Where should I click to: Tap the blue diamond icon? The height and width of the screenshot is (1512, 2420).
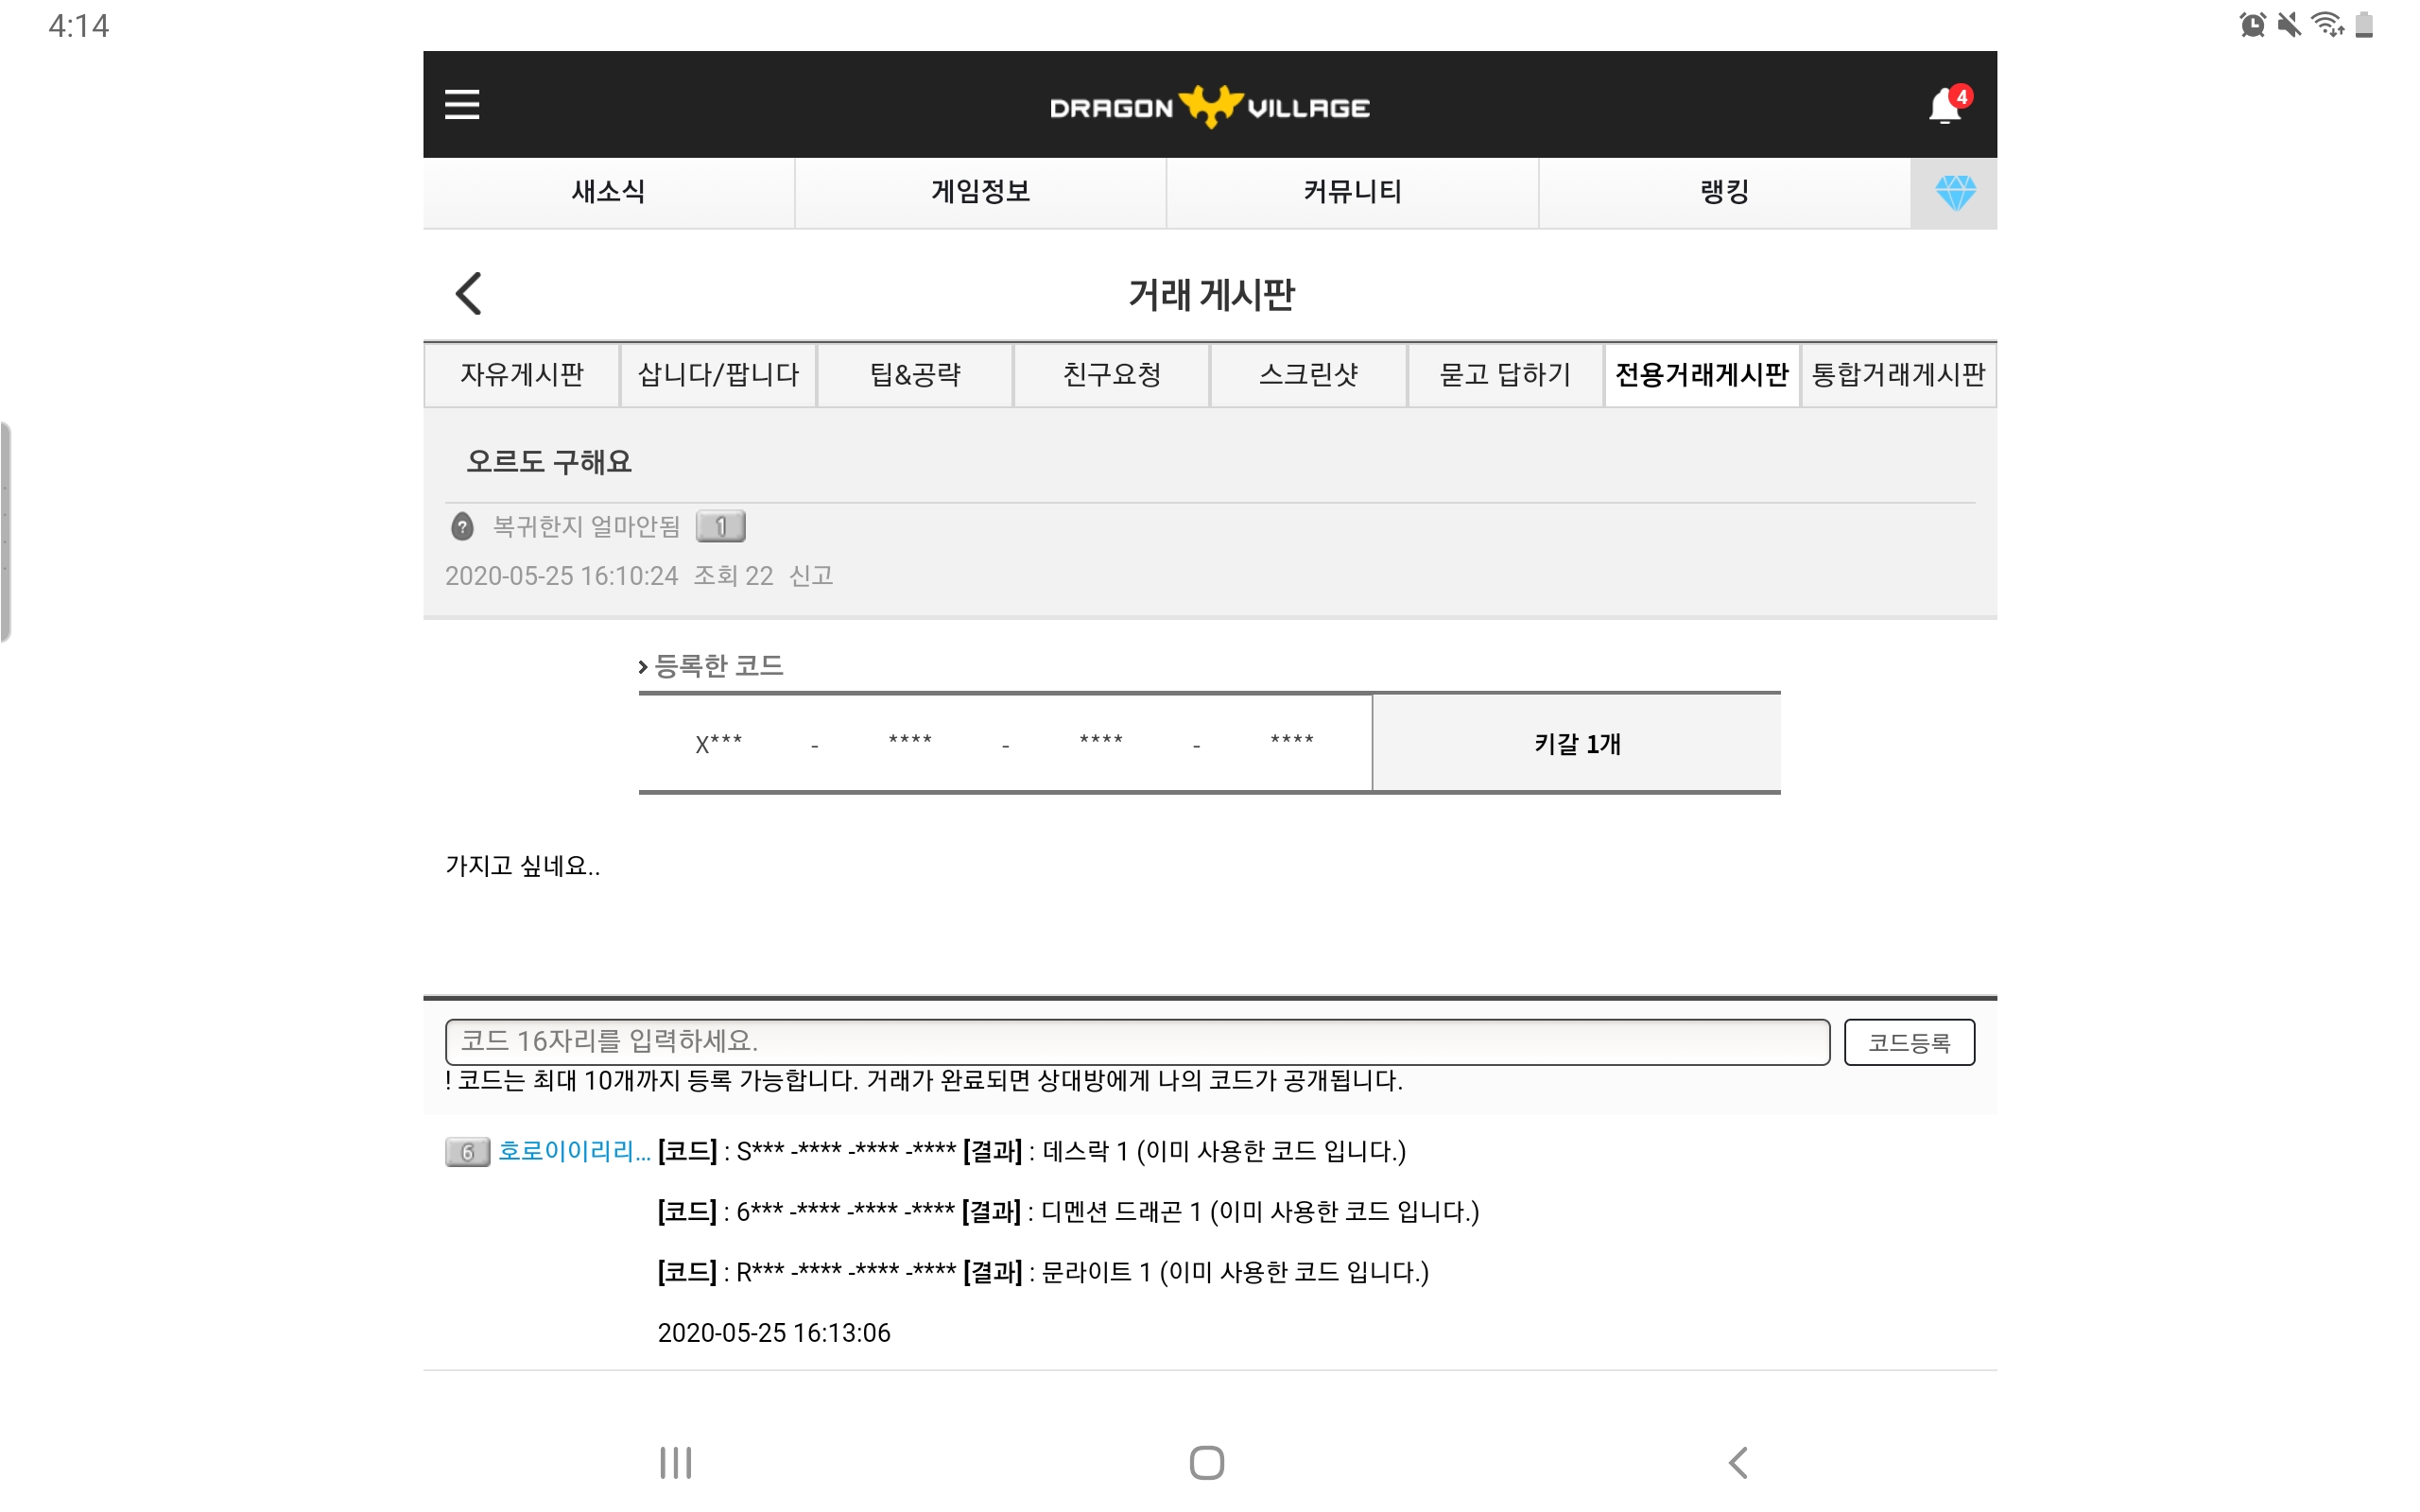tap(1955, 192)
